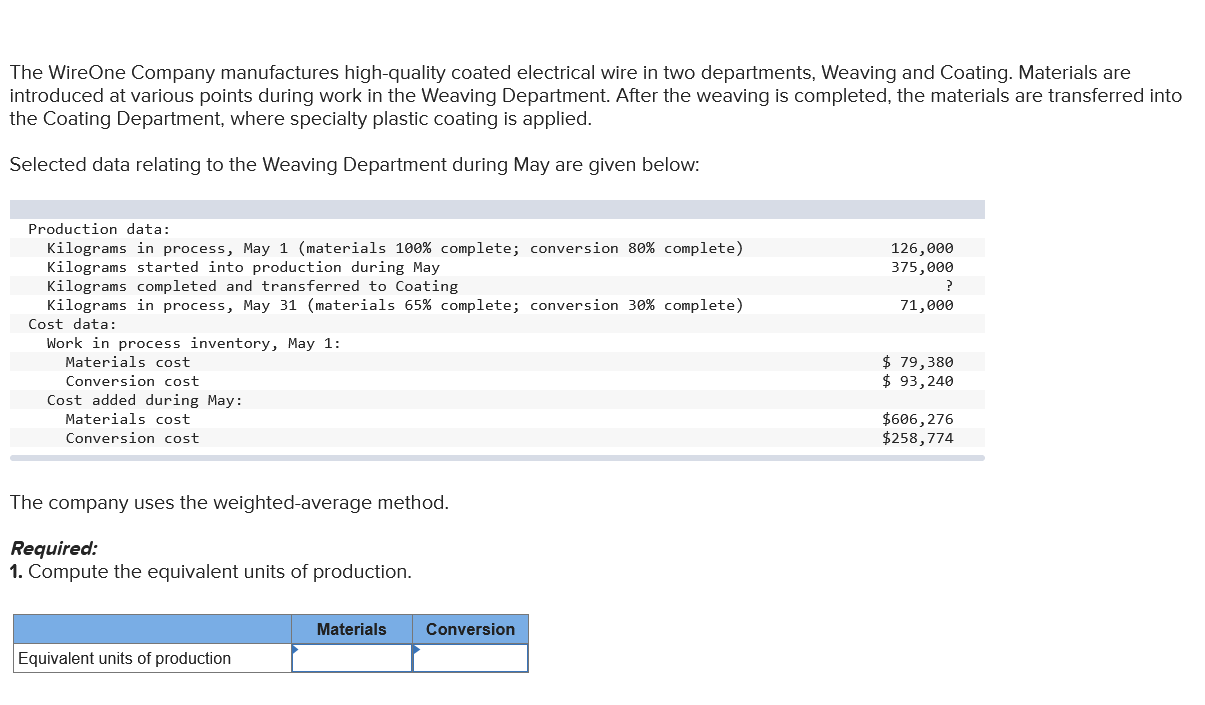Click the Conversion equivalent units input cell

point(470,658)
